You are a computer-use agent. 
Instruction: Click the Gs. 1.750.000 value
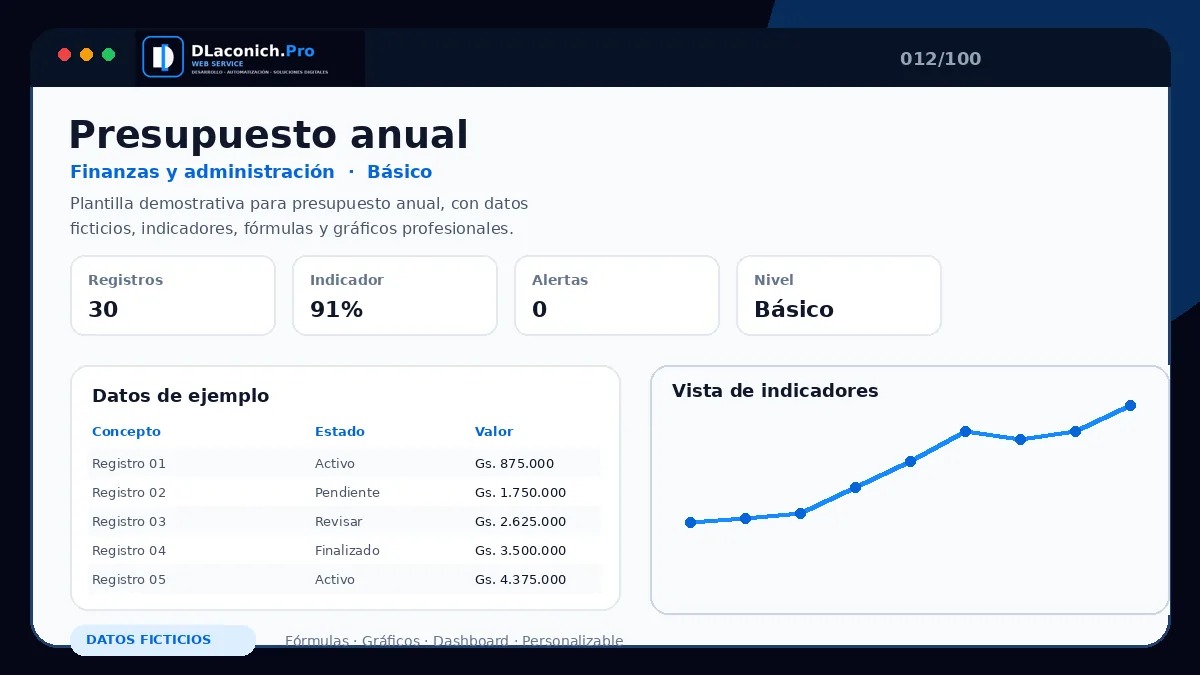point(520,493)
